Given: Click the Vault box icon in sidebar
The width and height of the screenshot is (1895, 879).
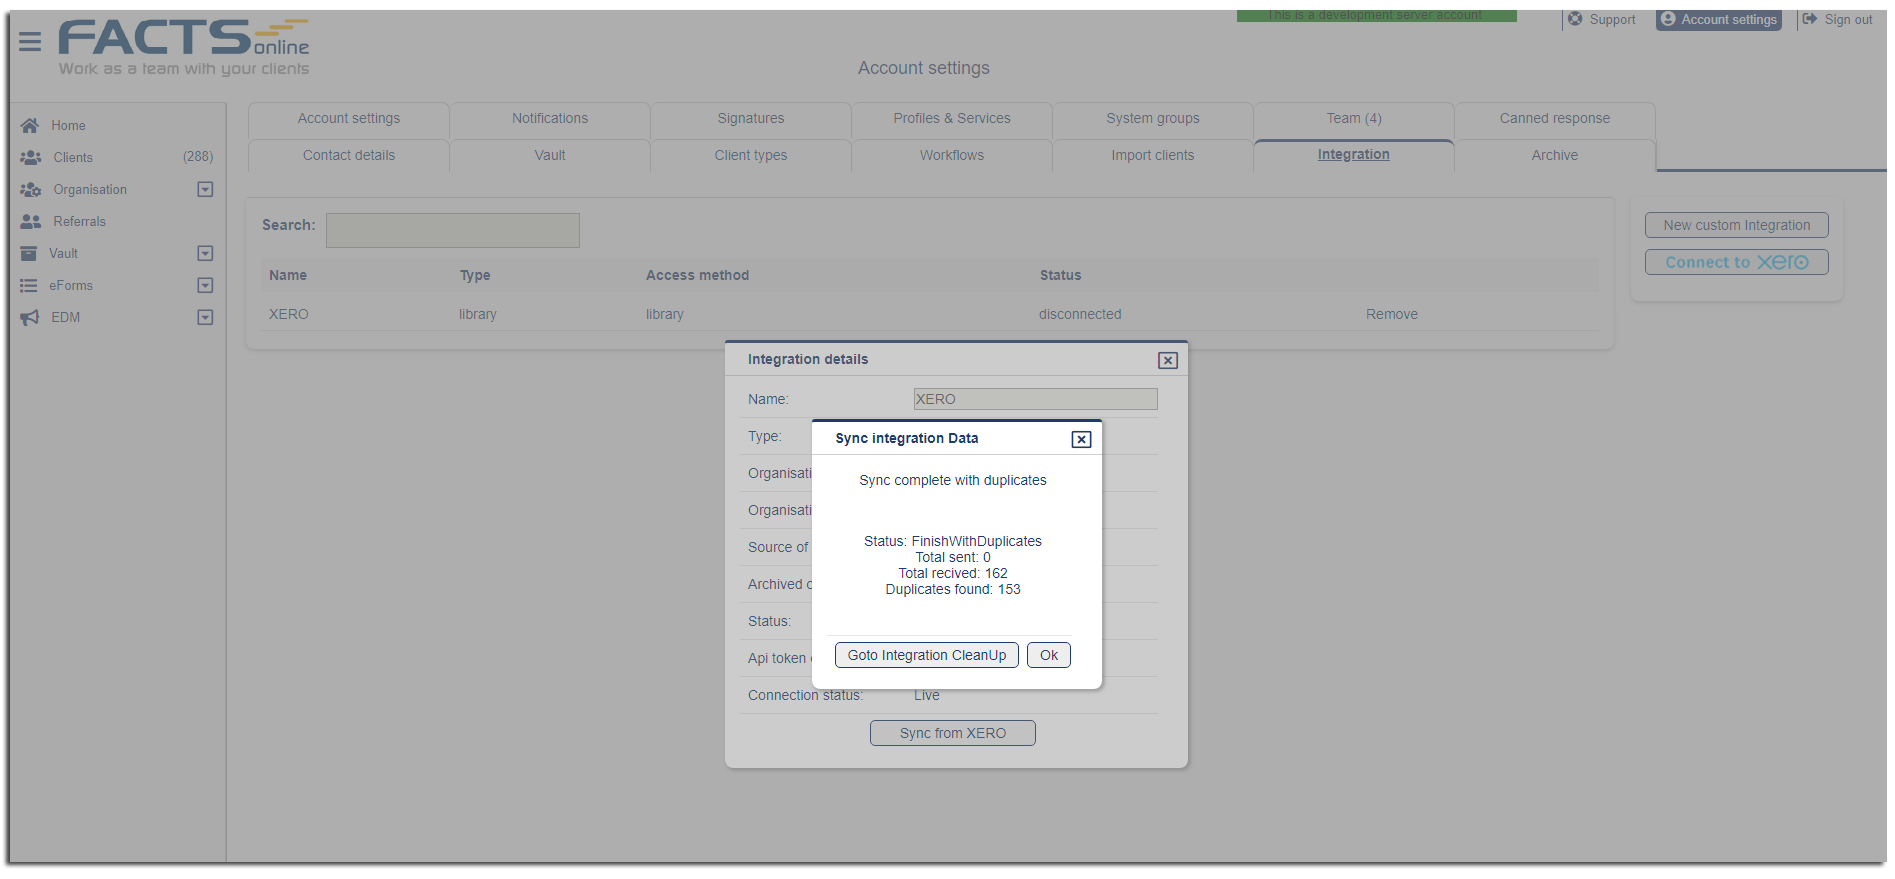Looking at the screenshot, I should click(x=29, y=253).
